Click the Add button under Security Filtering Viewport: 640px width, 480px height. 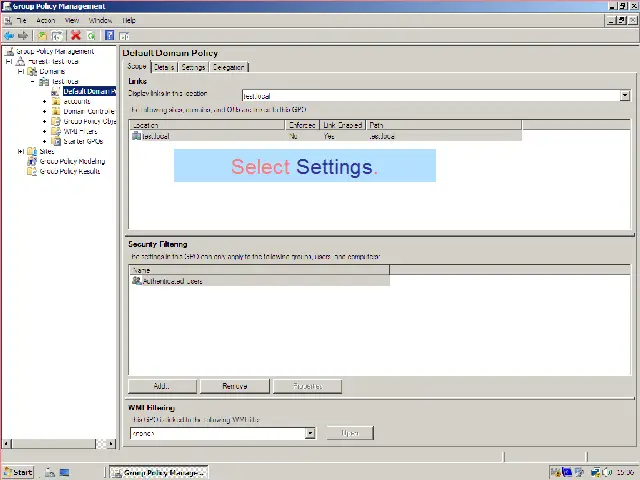coord(162,386)
